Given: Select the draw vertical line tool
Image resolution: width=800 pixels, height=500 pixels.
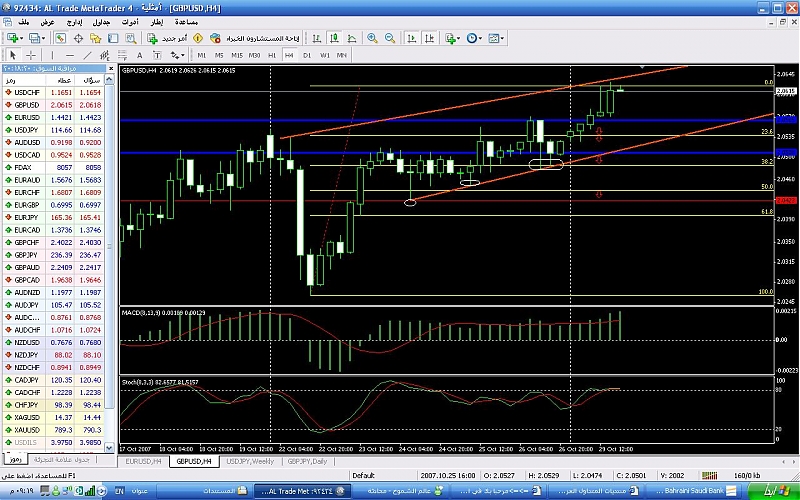Looking at the screenshot, I should pos(52,55).
